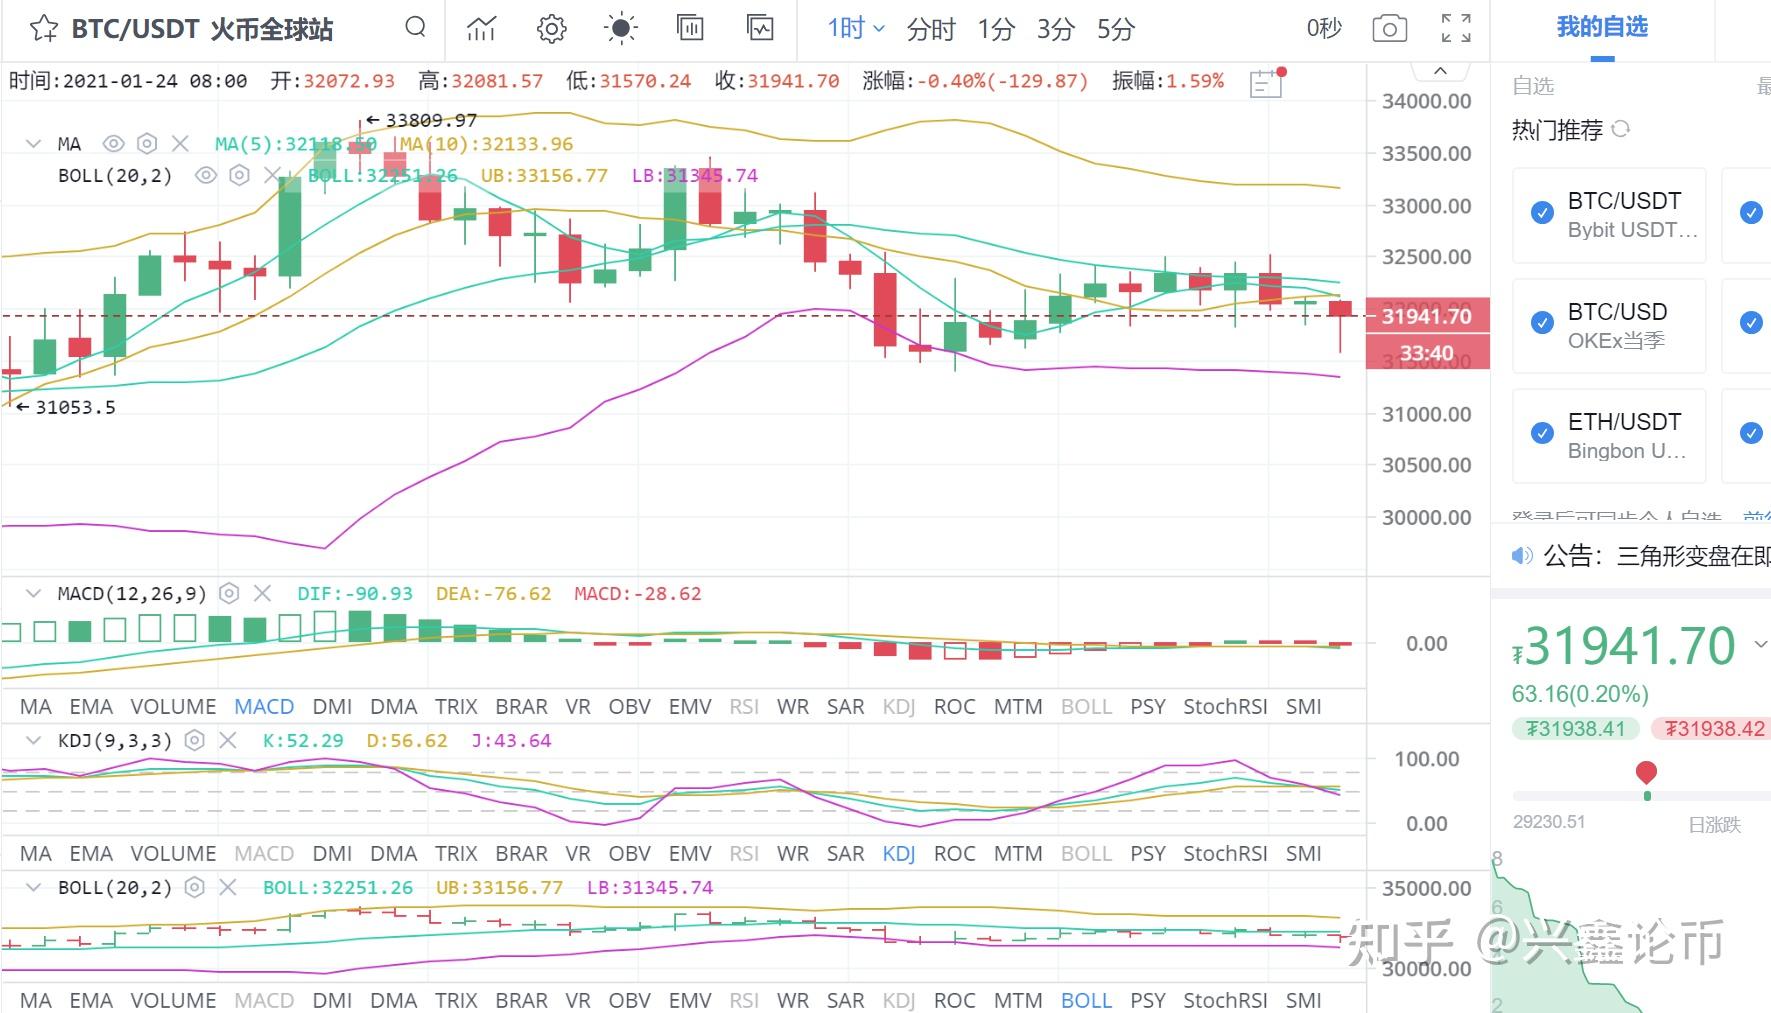Select VOLUME in the MACD panel row
The image size is (1771, 1013).
pos(173,707)
